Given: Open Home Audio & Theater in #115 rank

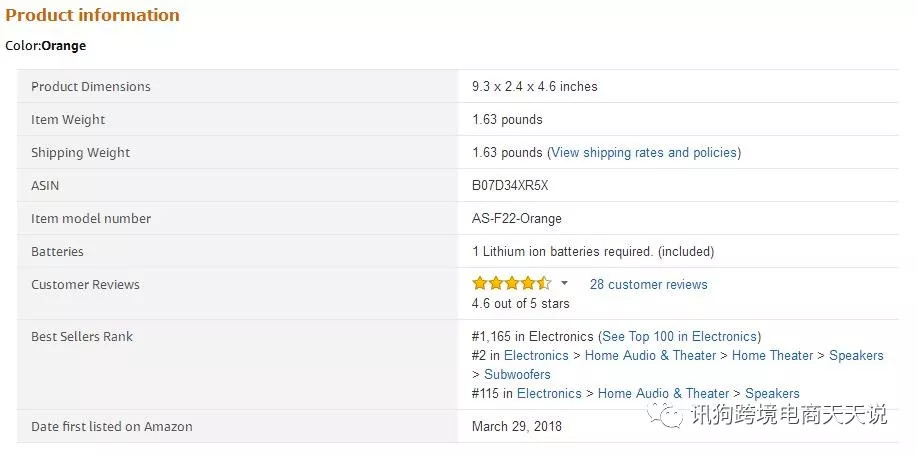Looking at the screenshot, I should tap(663, 394).
